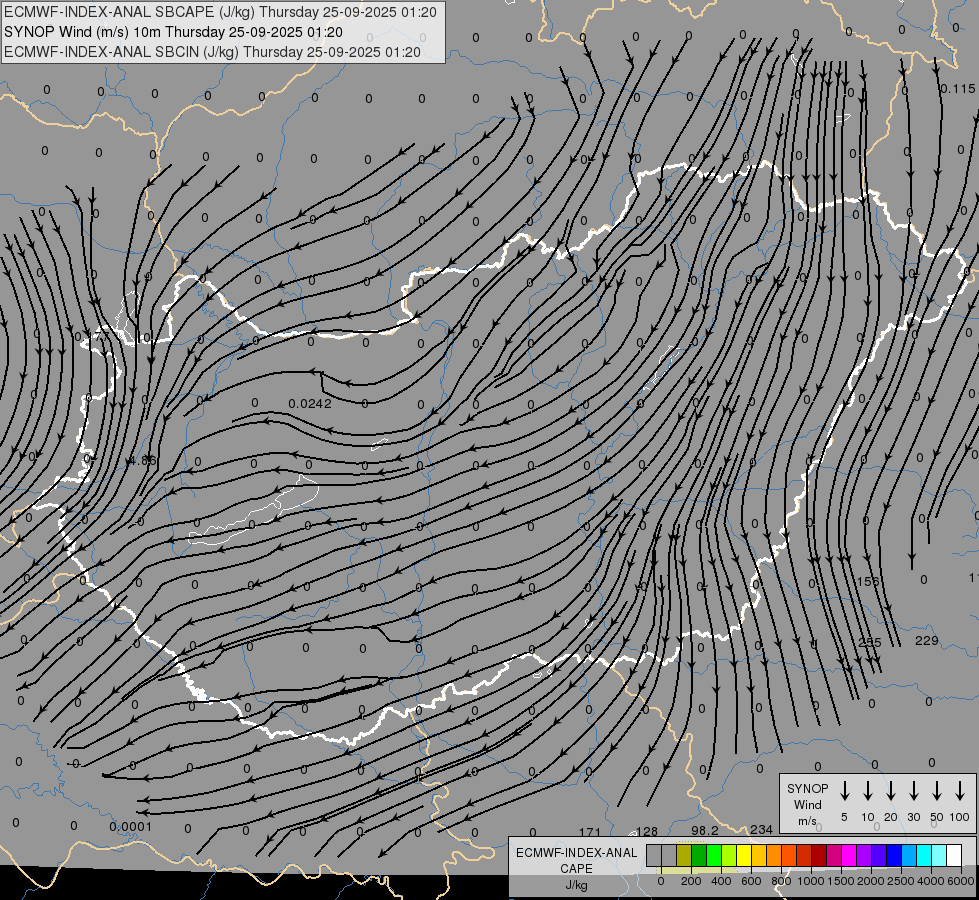Click the 'SYNOP Wind m/s' legend label

click(x=807, y=804)
